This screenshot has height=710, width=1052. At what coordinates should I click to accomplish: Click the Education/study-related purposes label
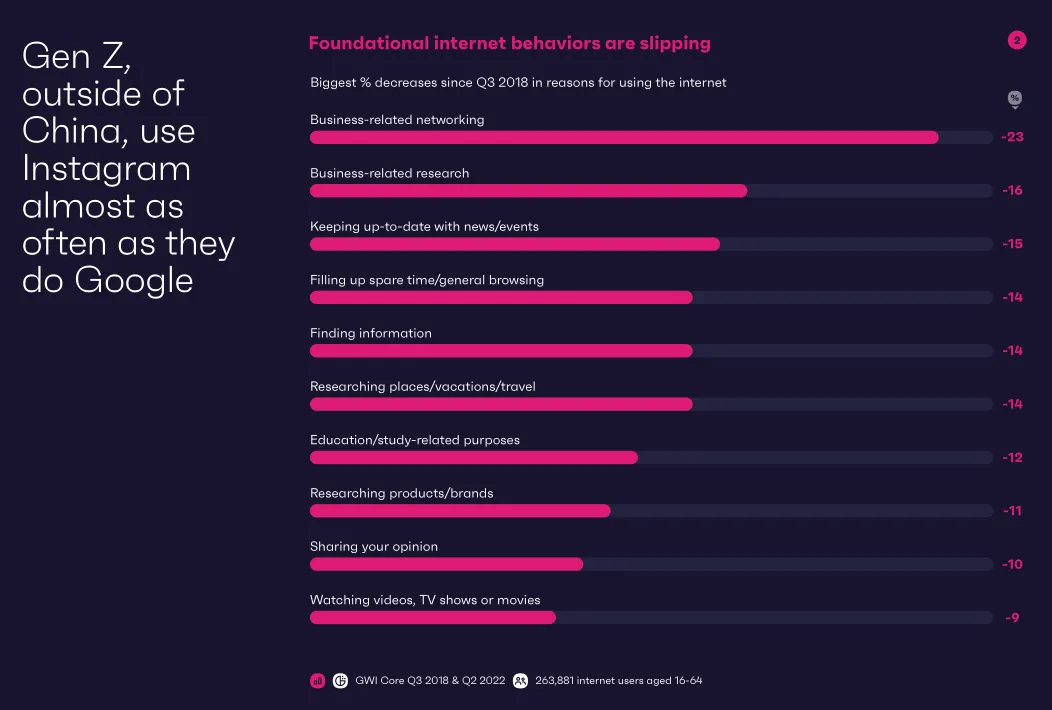coord(415,440)
